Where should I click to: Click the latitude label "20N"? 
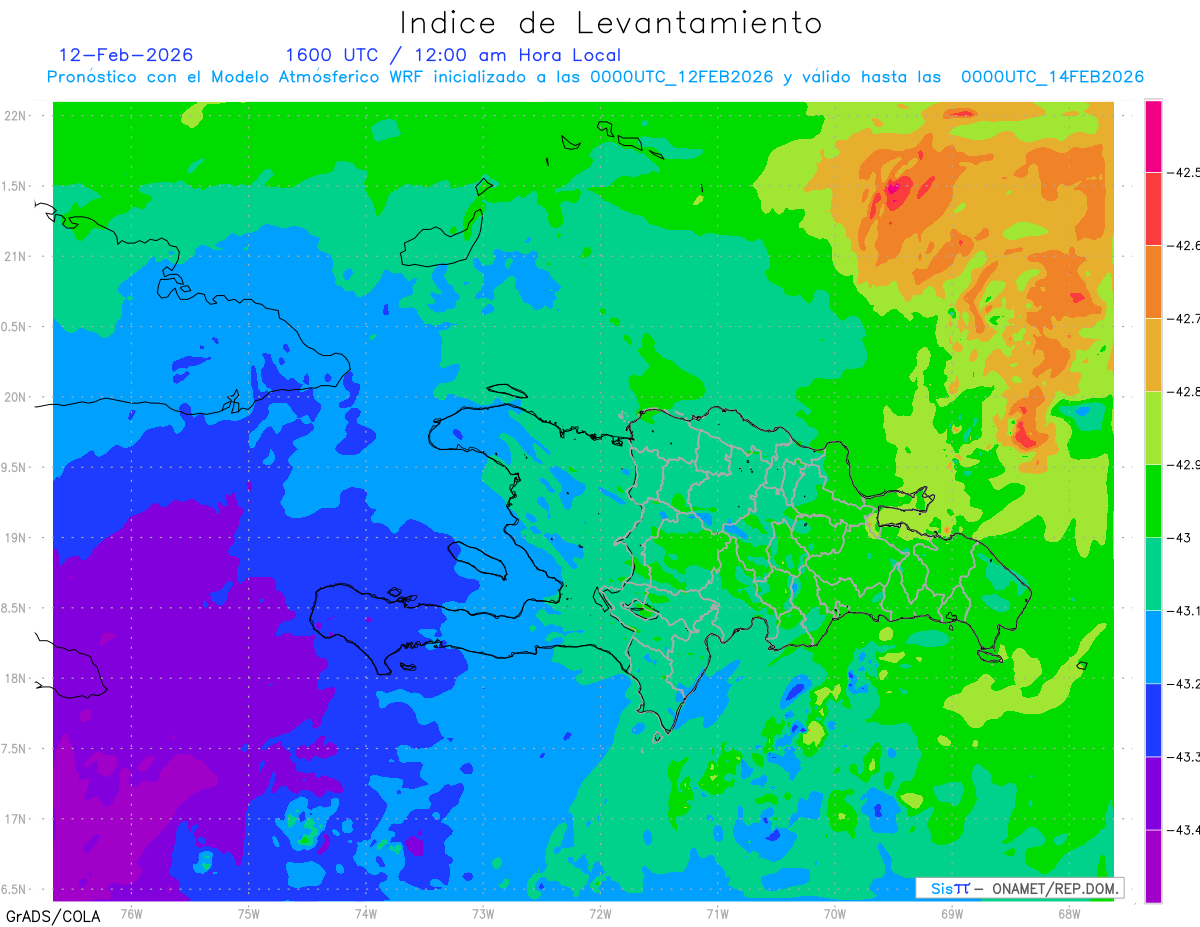pyautogui.click(x=15, y=397)
